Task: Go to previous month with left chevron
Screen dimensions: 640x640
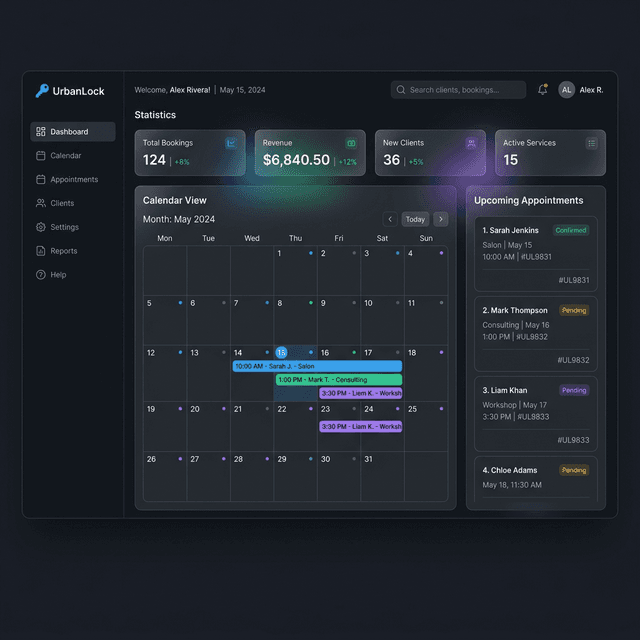Action: pyautogui.click(x=390, y=219)
